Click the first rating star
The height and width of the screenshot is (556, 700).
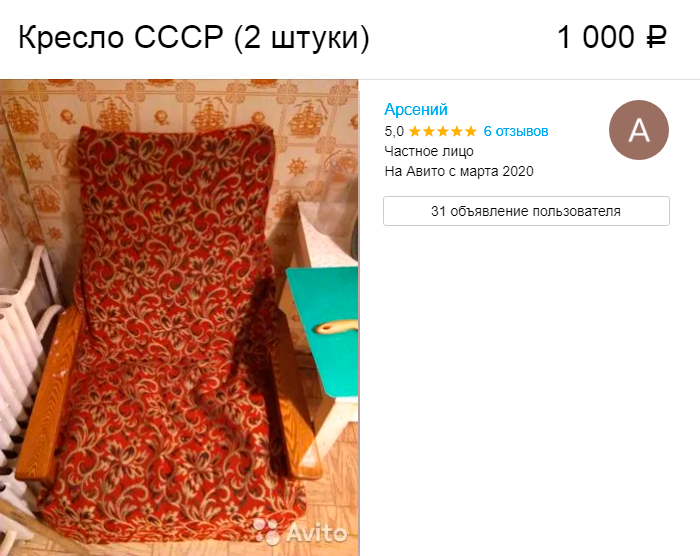[x=415, y=131]
